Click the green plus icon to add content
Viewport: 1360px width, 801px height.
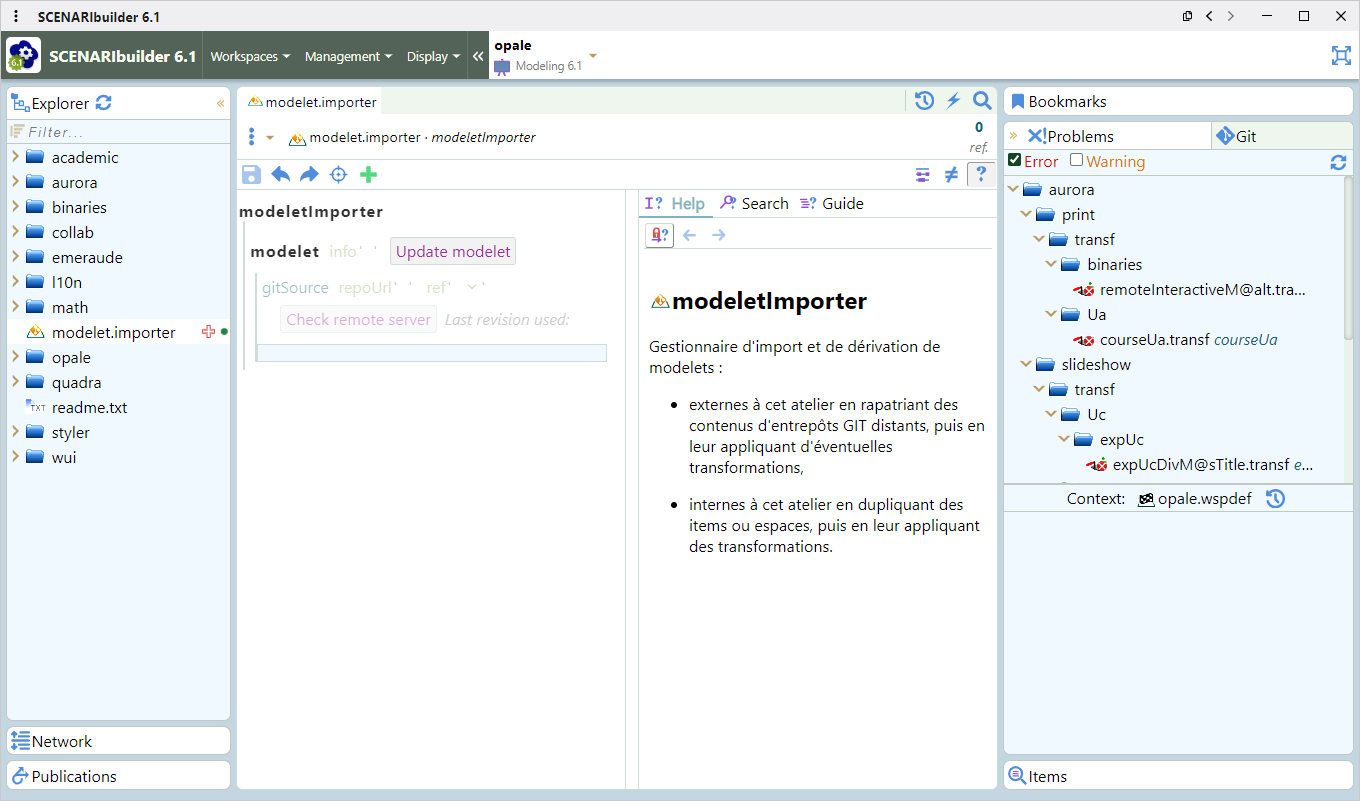(x=367, y=174)
